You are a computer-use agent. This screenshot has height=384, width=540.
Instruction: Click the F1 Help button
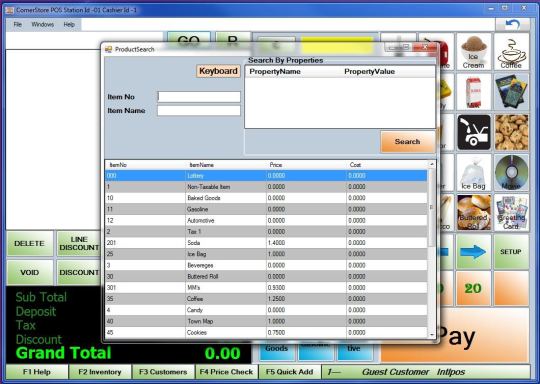click(x=37, y=372)
